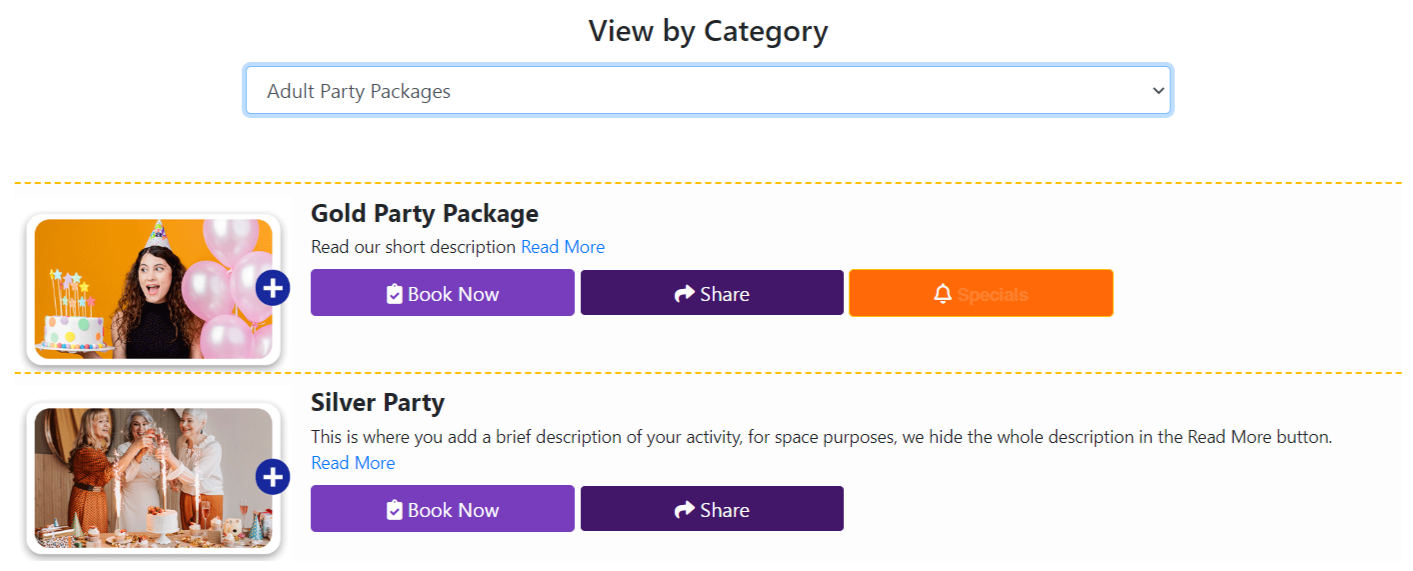Click the bell icon on the Specials button
Screen dimensions: 1413x571
942,294
